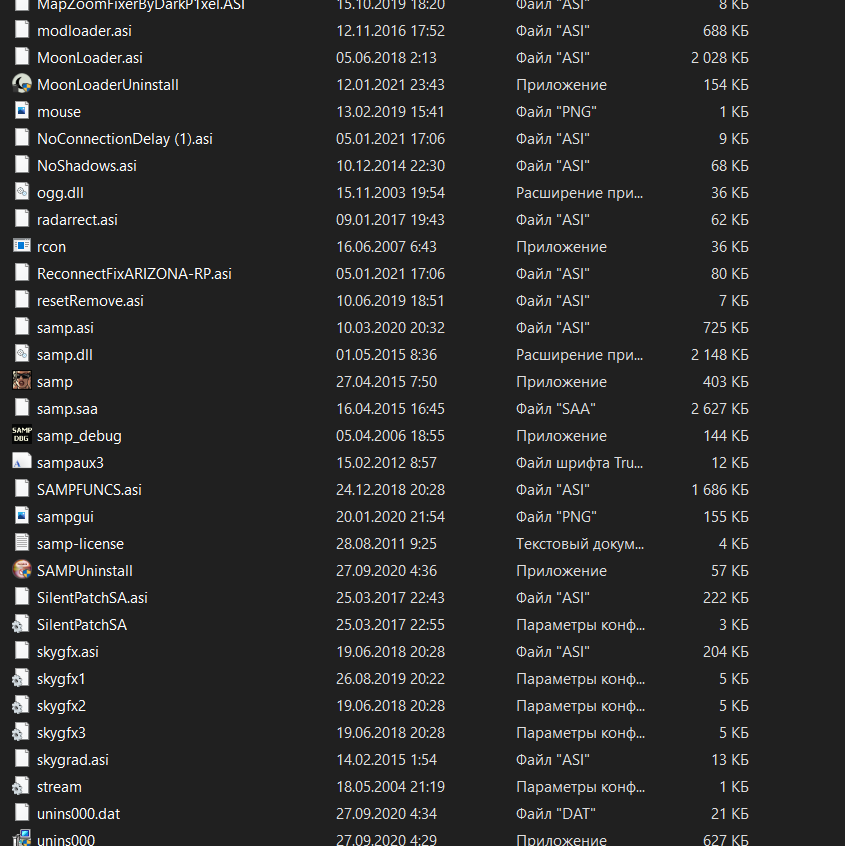
Task: Select the file name samp.saa
Action: click(67, 409)
